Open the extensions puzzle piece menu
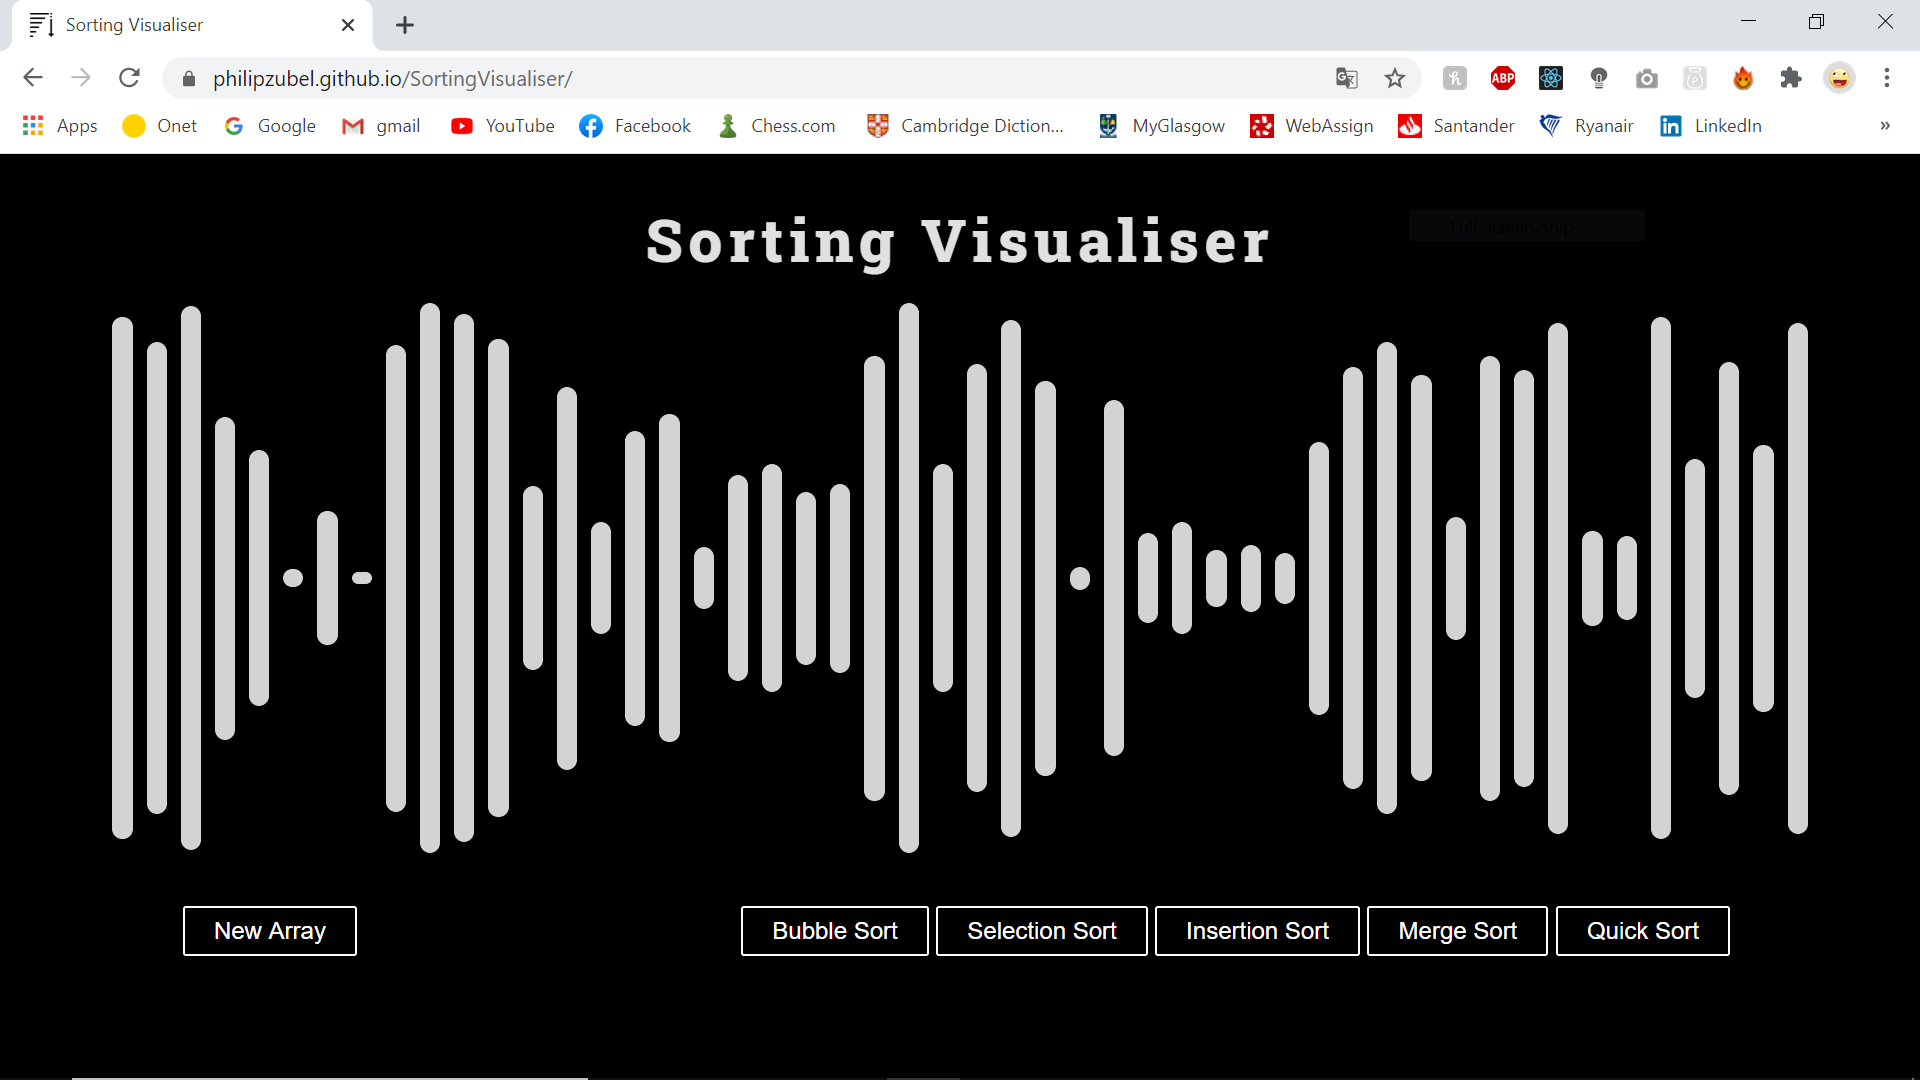This screenshot has height=1080, width=1920. [x=1791, y=78]
